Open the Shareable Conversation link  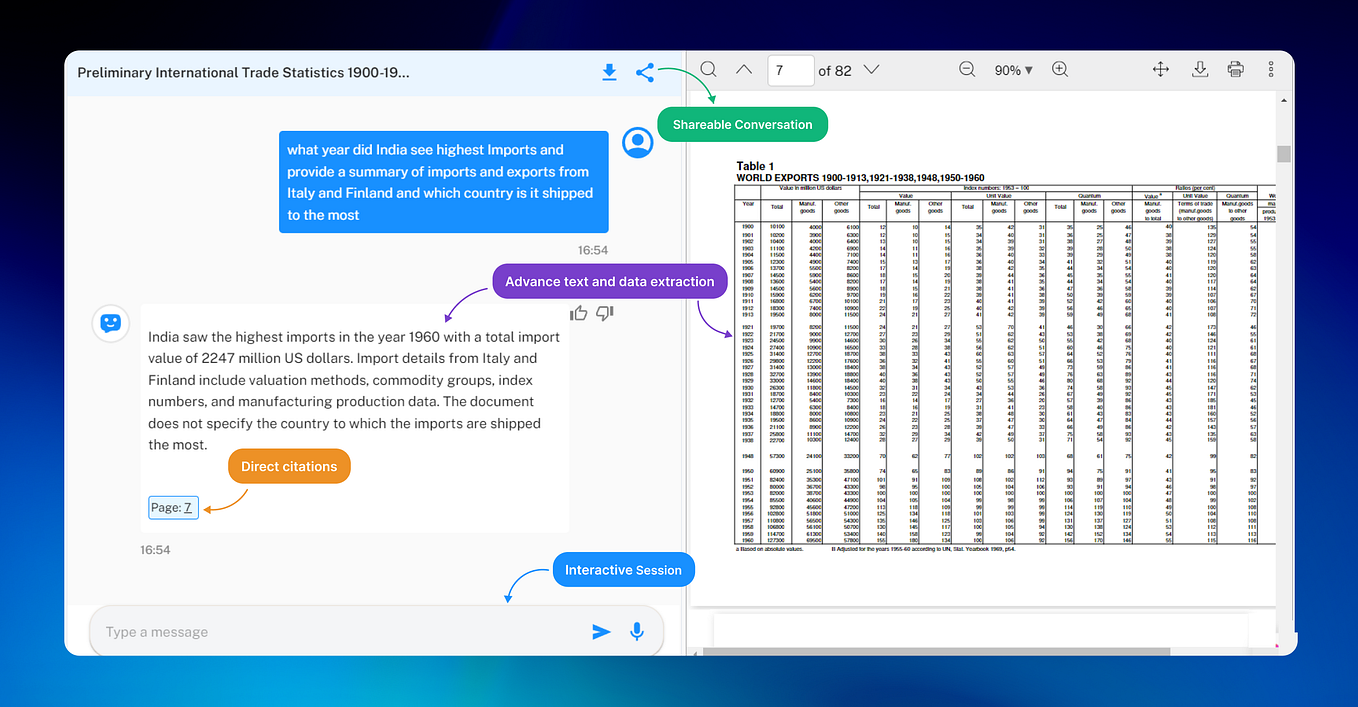tap(742, 124)
